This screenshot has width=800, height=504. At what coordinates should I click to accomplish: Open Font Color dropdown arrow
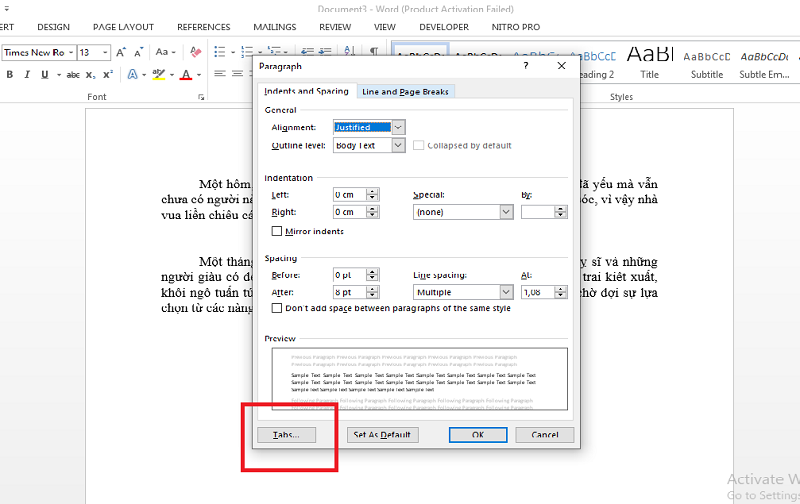tap(198, 75)
